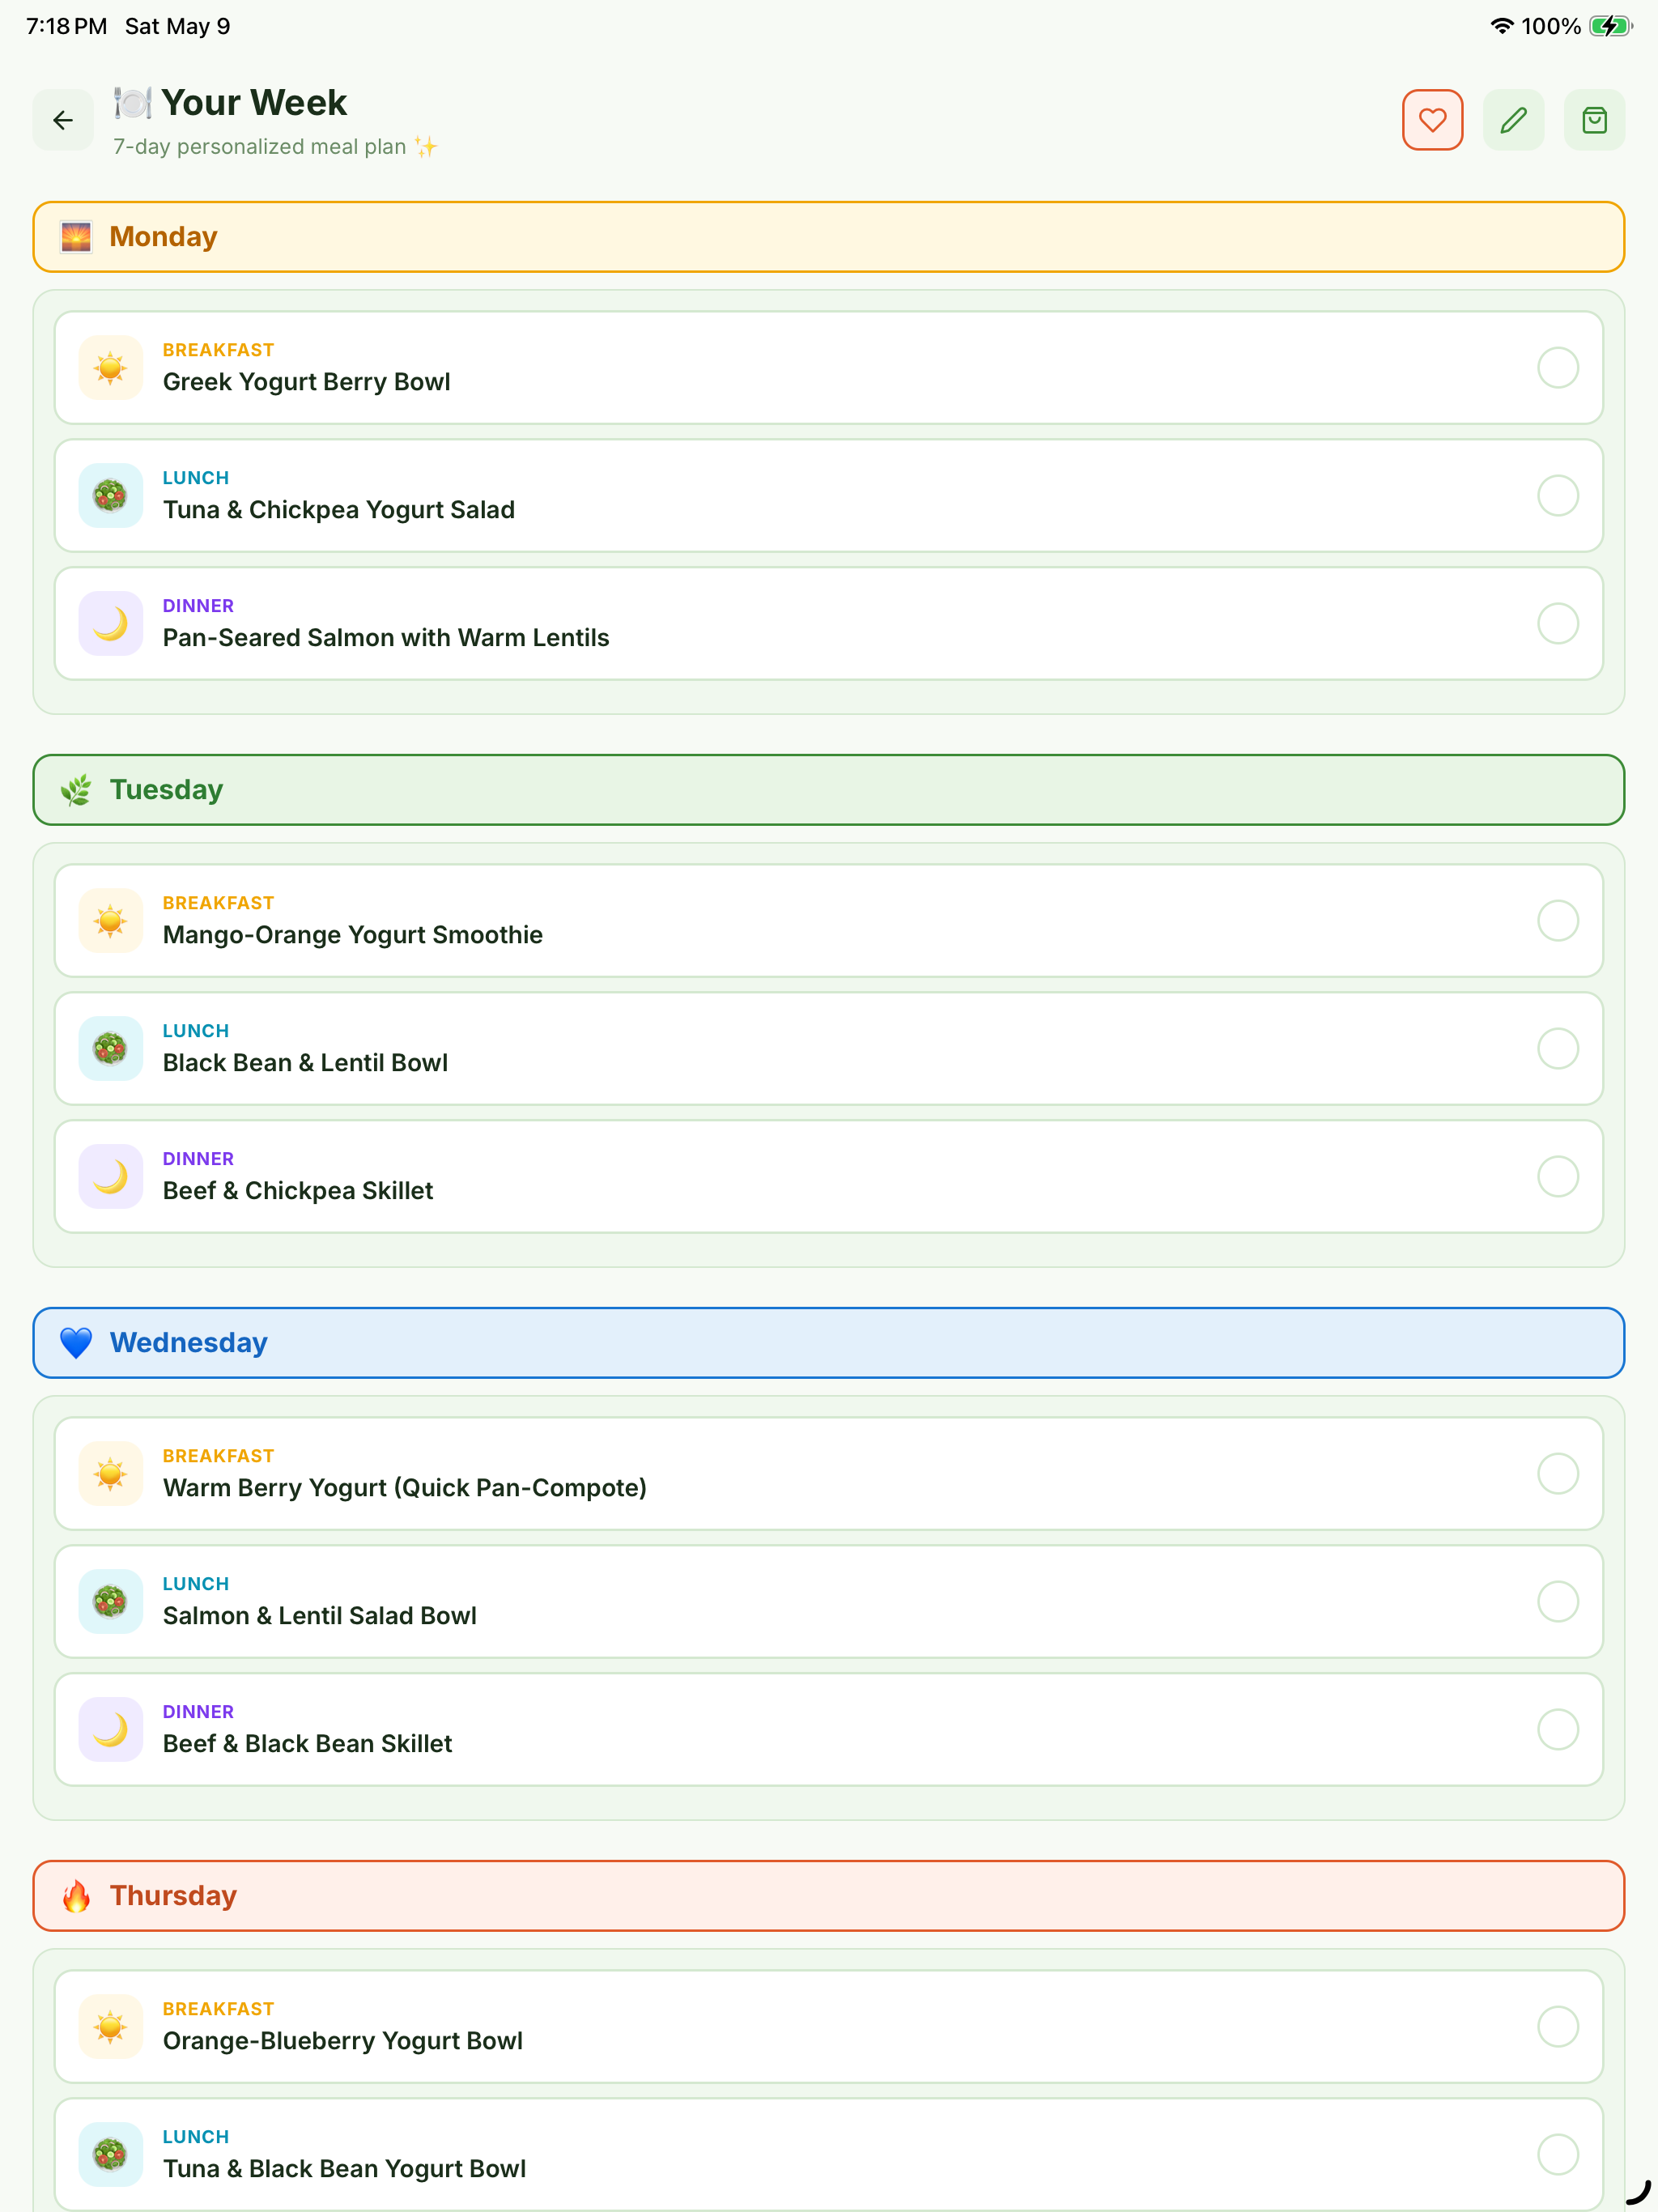Viewport: 1658px width, 2212px height.
Task: Open Salmon & Lentil Salad Bowl recipe
Action: tap(829, 1602)
